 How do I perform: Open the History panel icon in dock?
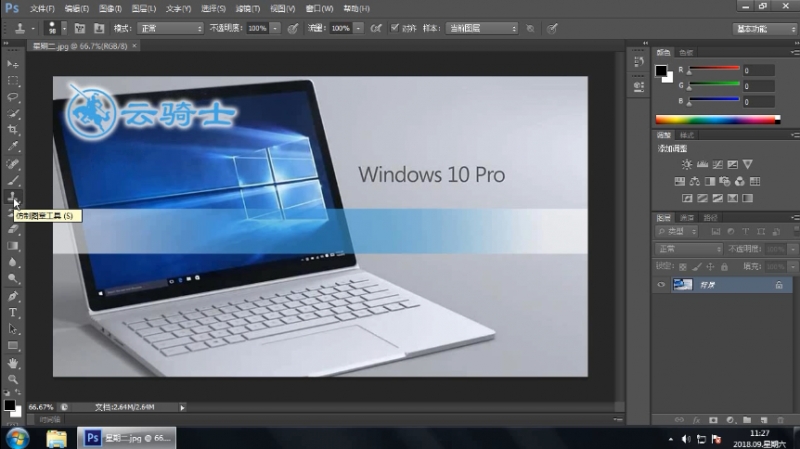[x=638, y=61]
